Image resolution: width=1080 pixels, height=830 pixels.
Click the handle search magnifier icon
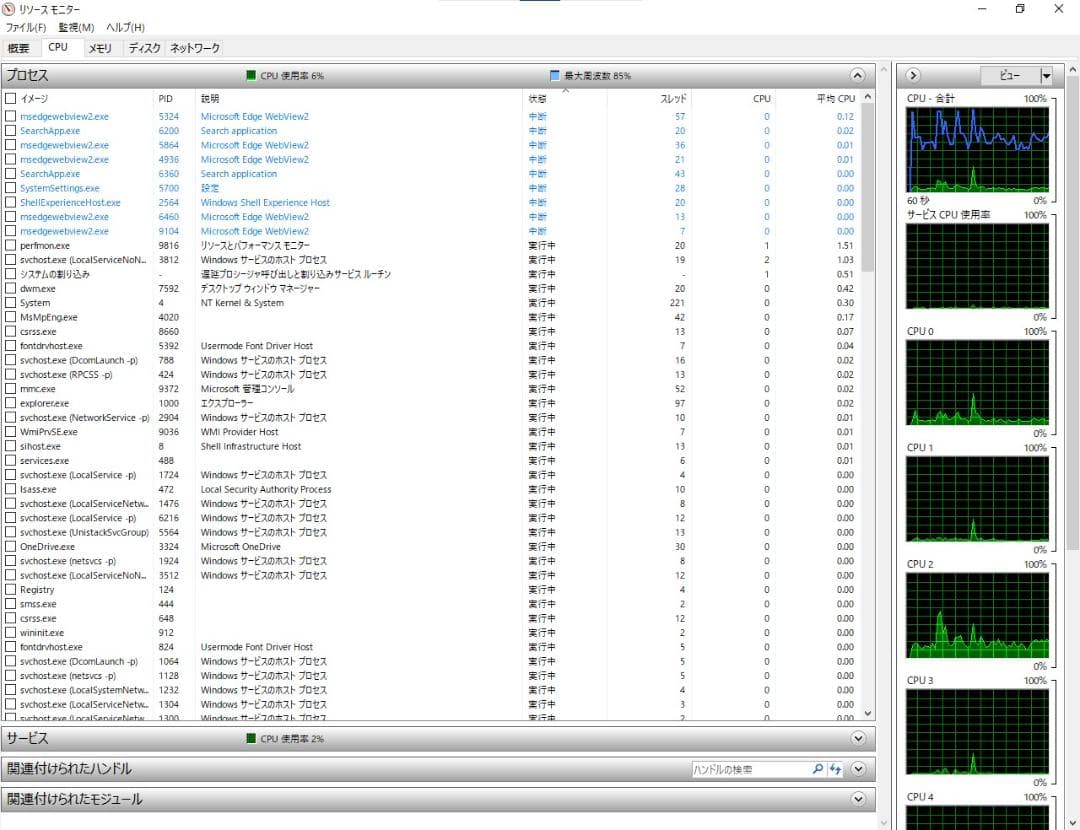coord(817,768)
